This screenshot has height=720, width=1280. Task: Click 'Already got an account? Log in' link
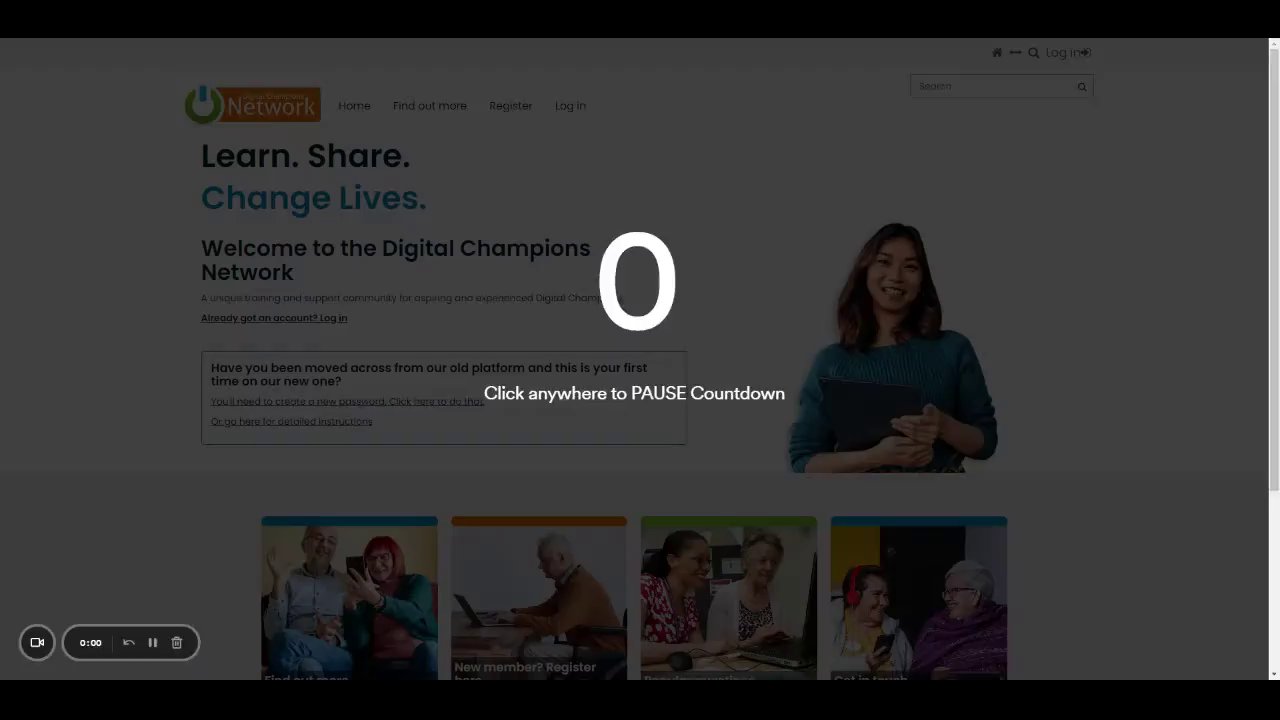click(274, 318)
